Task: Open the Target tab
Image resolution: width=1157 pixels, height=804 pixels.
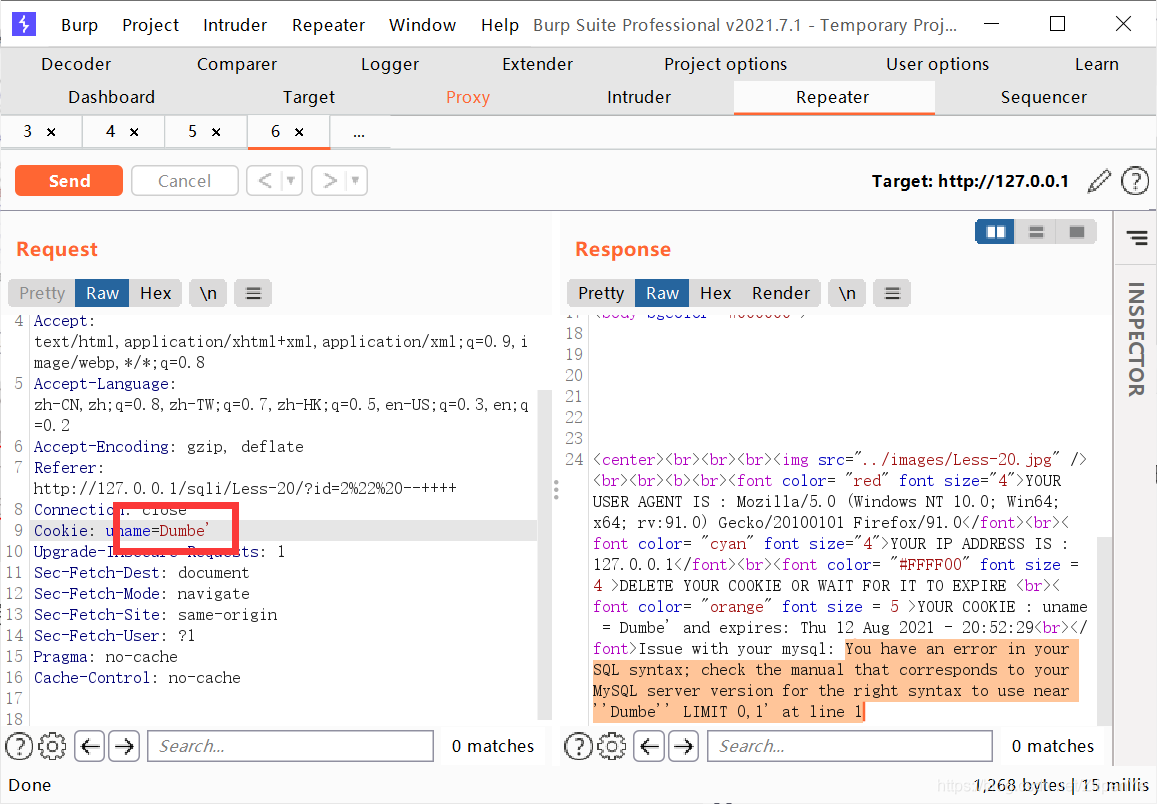Action: (x=308, y=97)
